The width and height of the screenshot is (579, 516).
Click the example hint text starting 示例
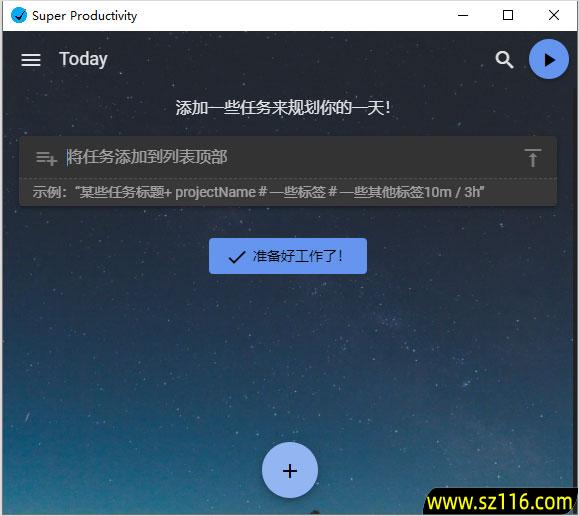pyautogui.click(x=258, y=192)
